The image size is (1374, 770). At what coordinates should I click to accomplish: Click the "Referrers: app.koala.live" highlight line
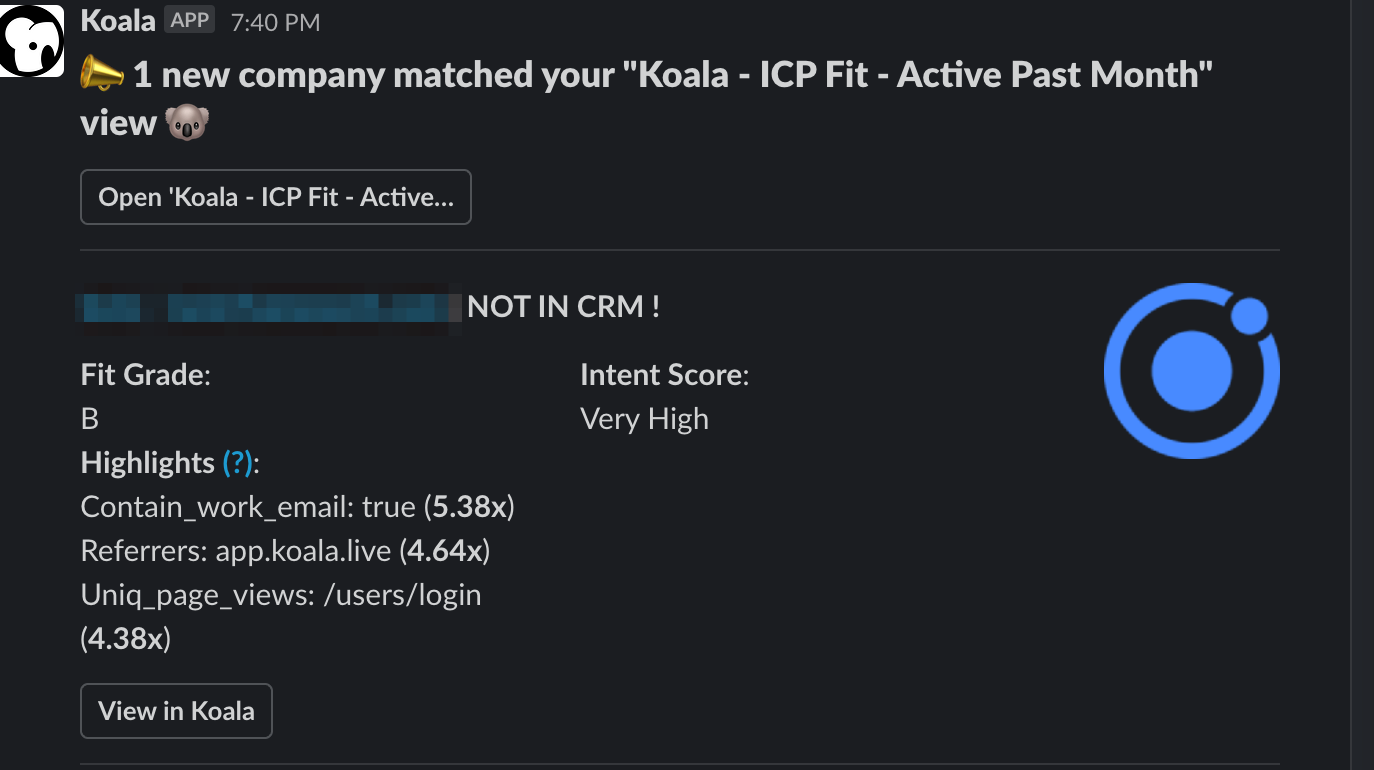click(x=285, y=551)
